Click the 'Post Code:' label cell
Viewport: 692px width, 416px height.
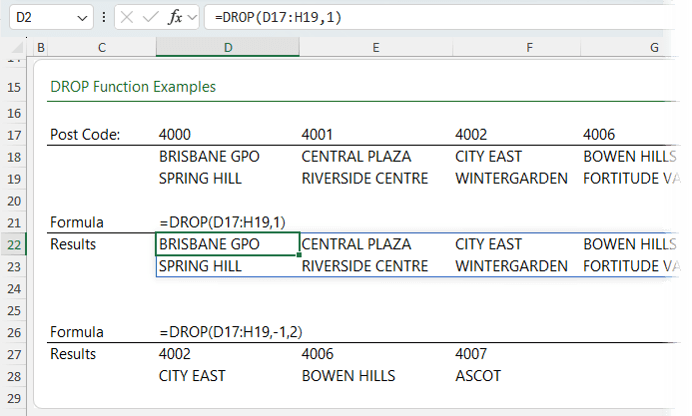click(x=85, y=135)
